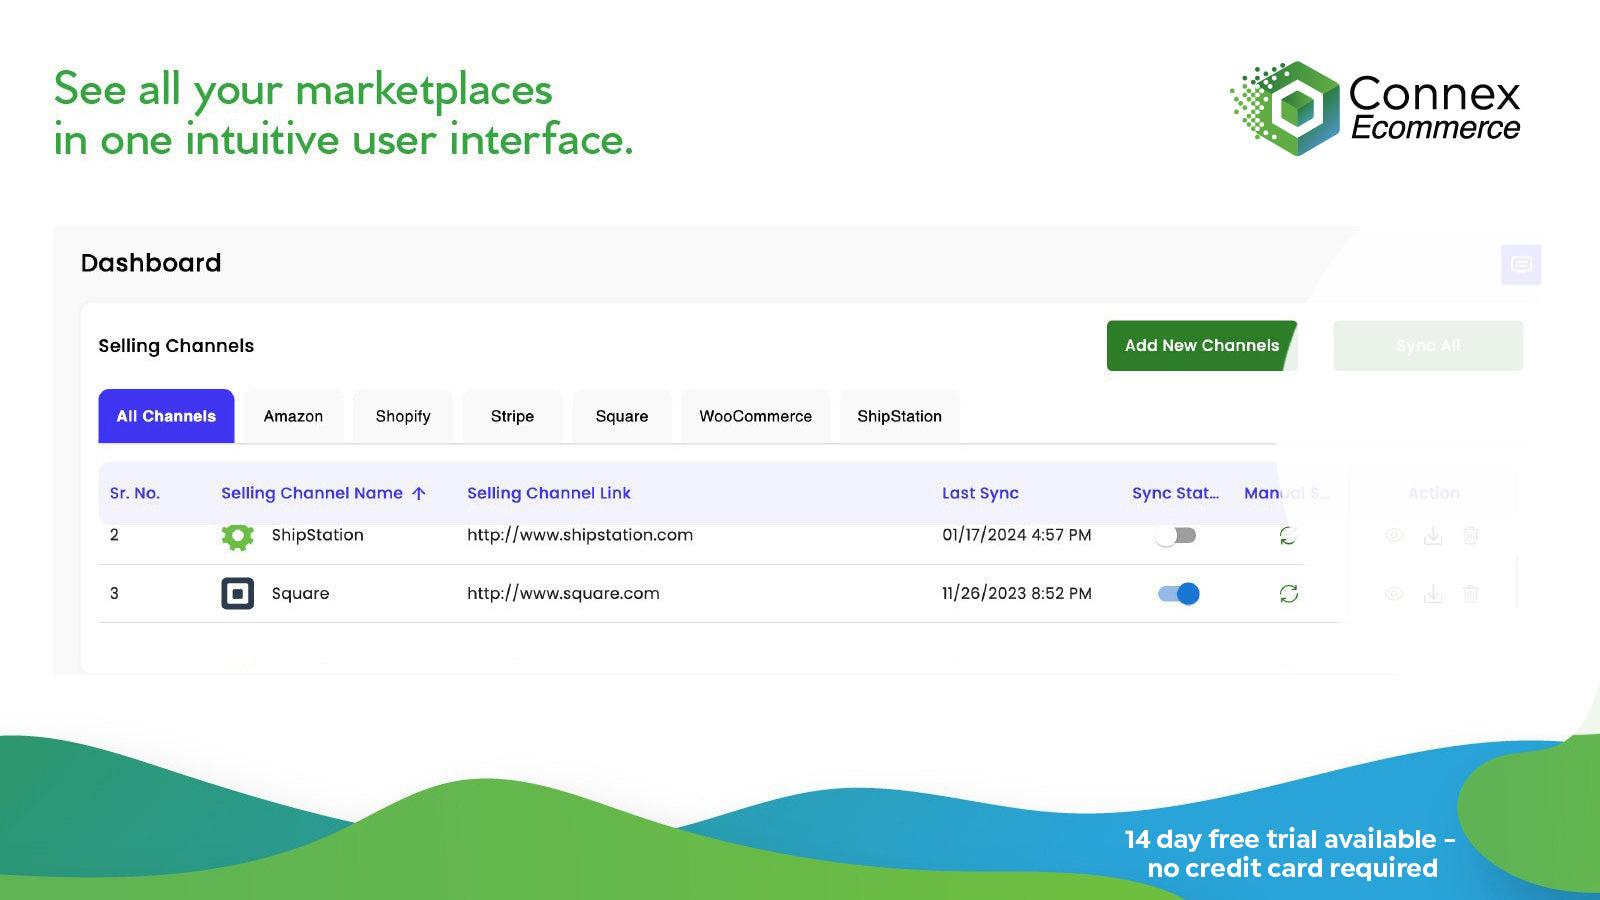Screen dimensions: 1600x900
Task: Click the Square channel logo icon
Action: point(237,593)
